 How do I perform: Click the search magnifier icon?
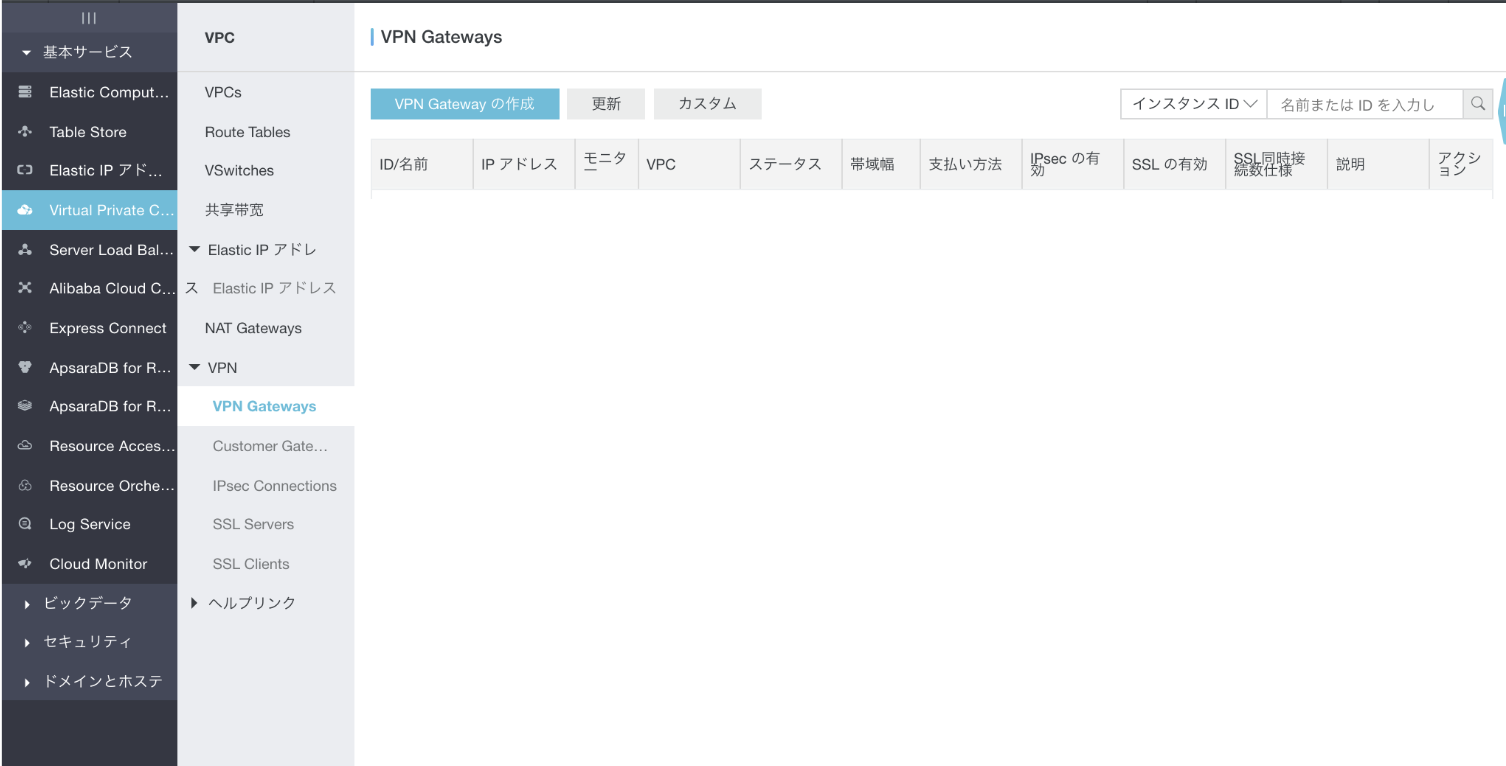pos(1478,104)
